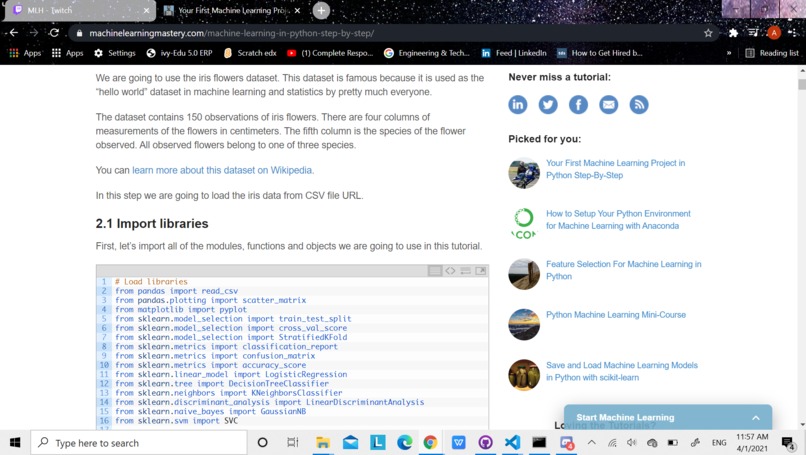Open the How to Get Hired bookmark
Screen dimensions: 806x455
pos(600,53)
